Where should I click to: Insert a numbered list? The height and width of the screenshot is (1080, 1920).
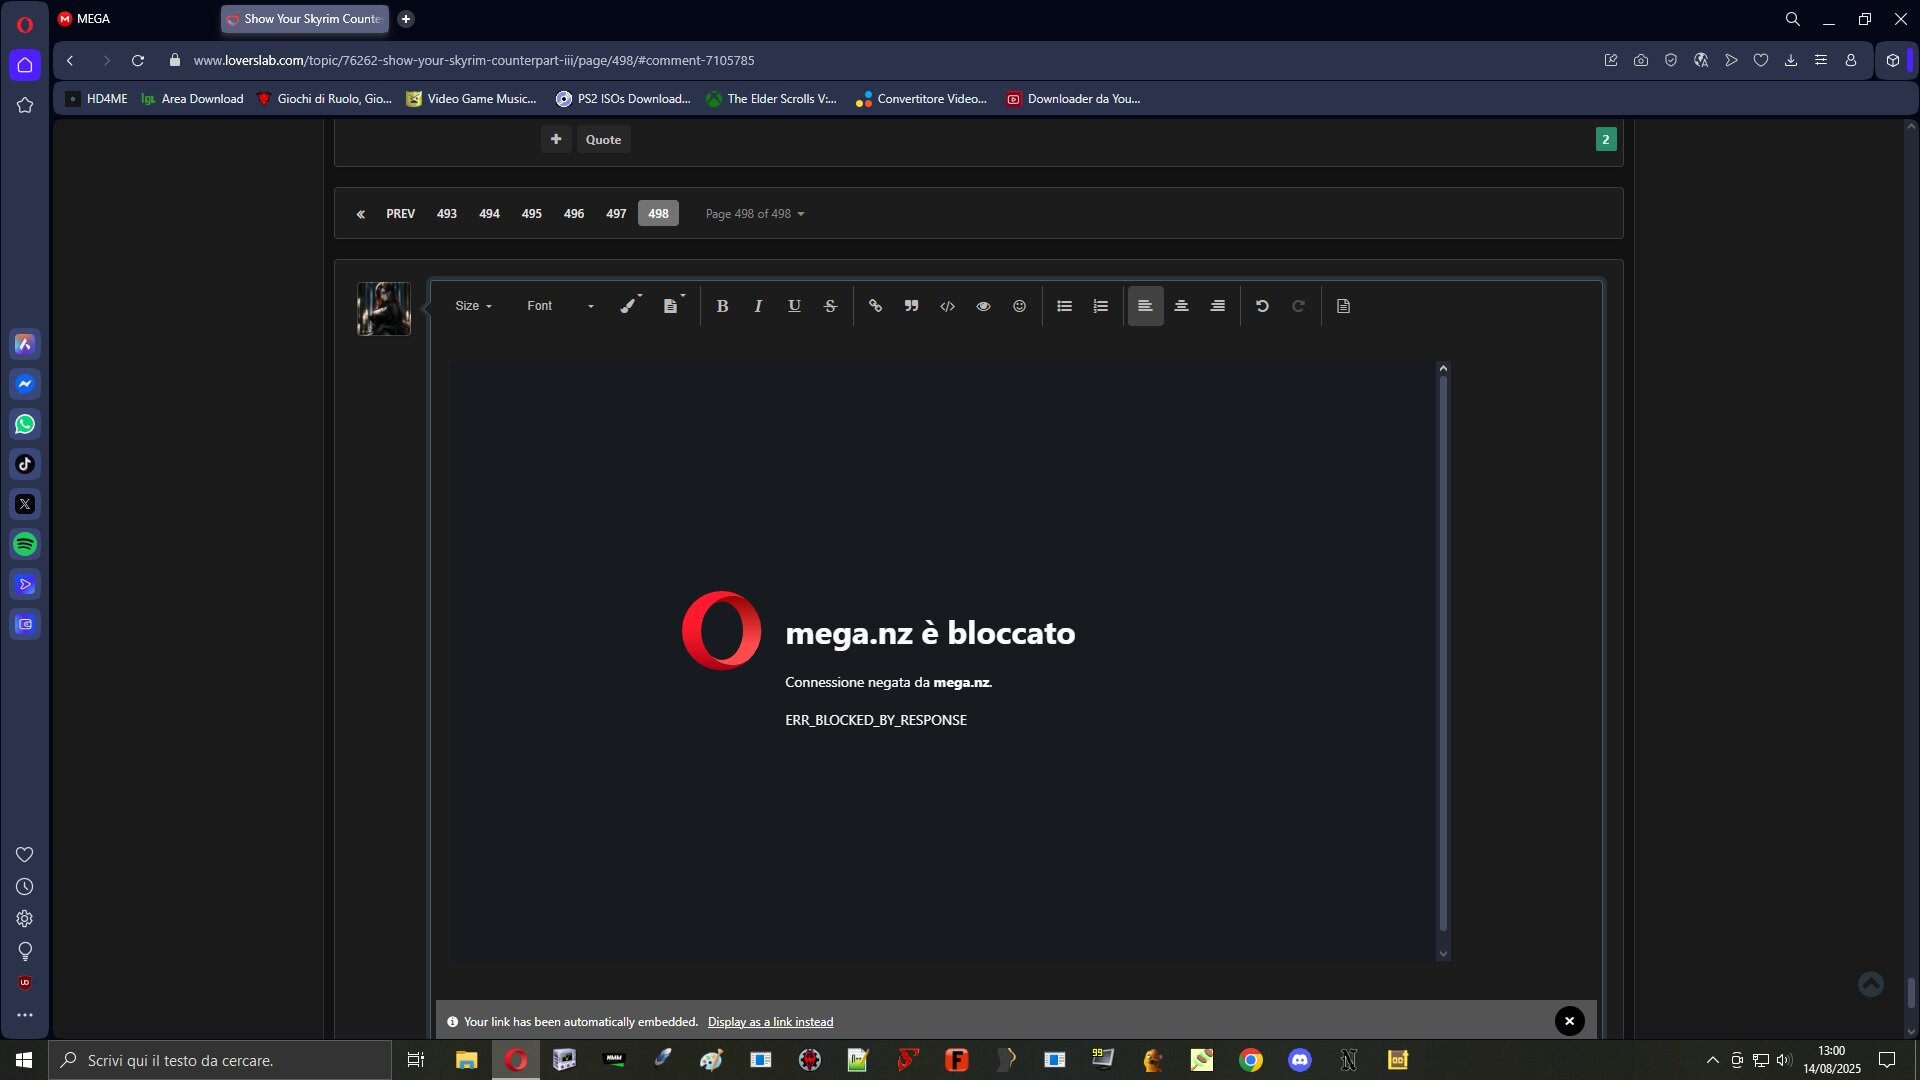(x=1100, y=306)
